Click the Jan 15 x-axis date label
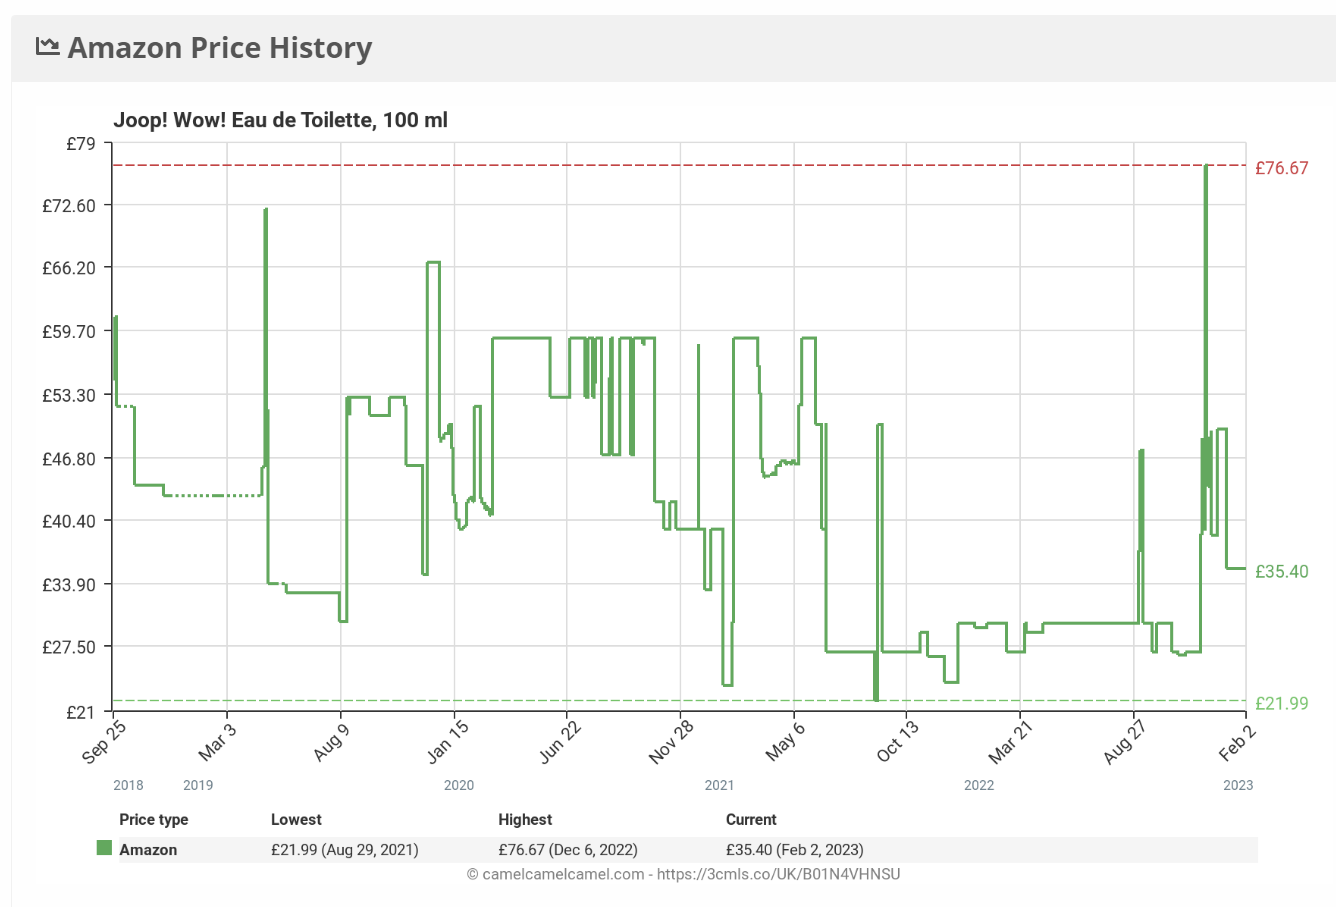The height and width of the screenshot is (907, 1336). [446, 741]
